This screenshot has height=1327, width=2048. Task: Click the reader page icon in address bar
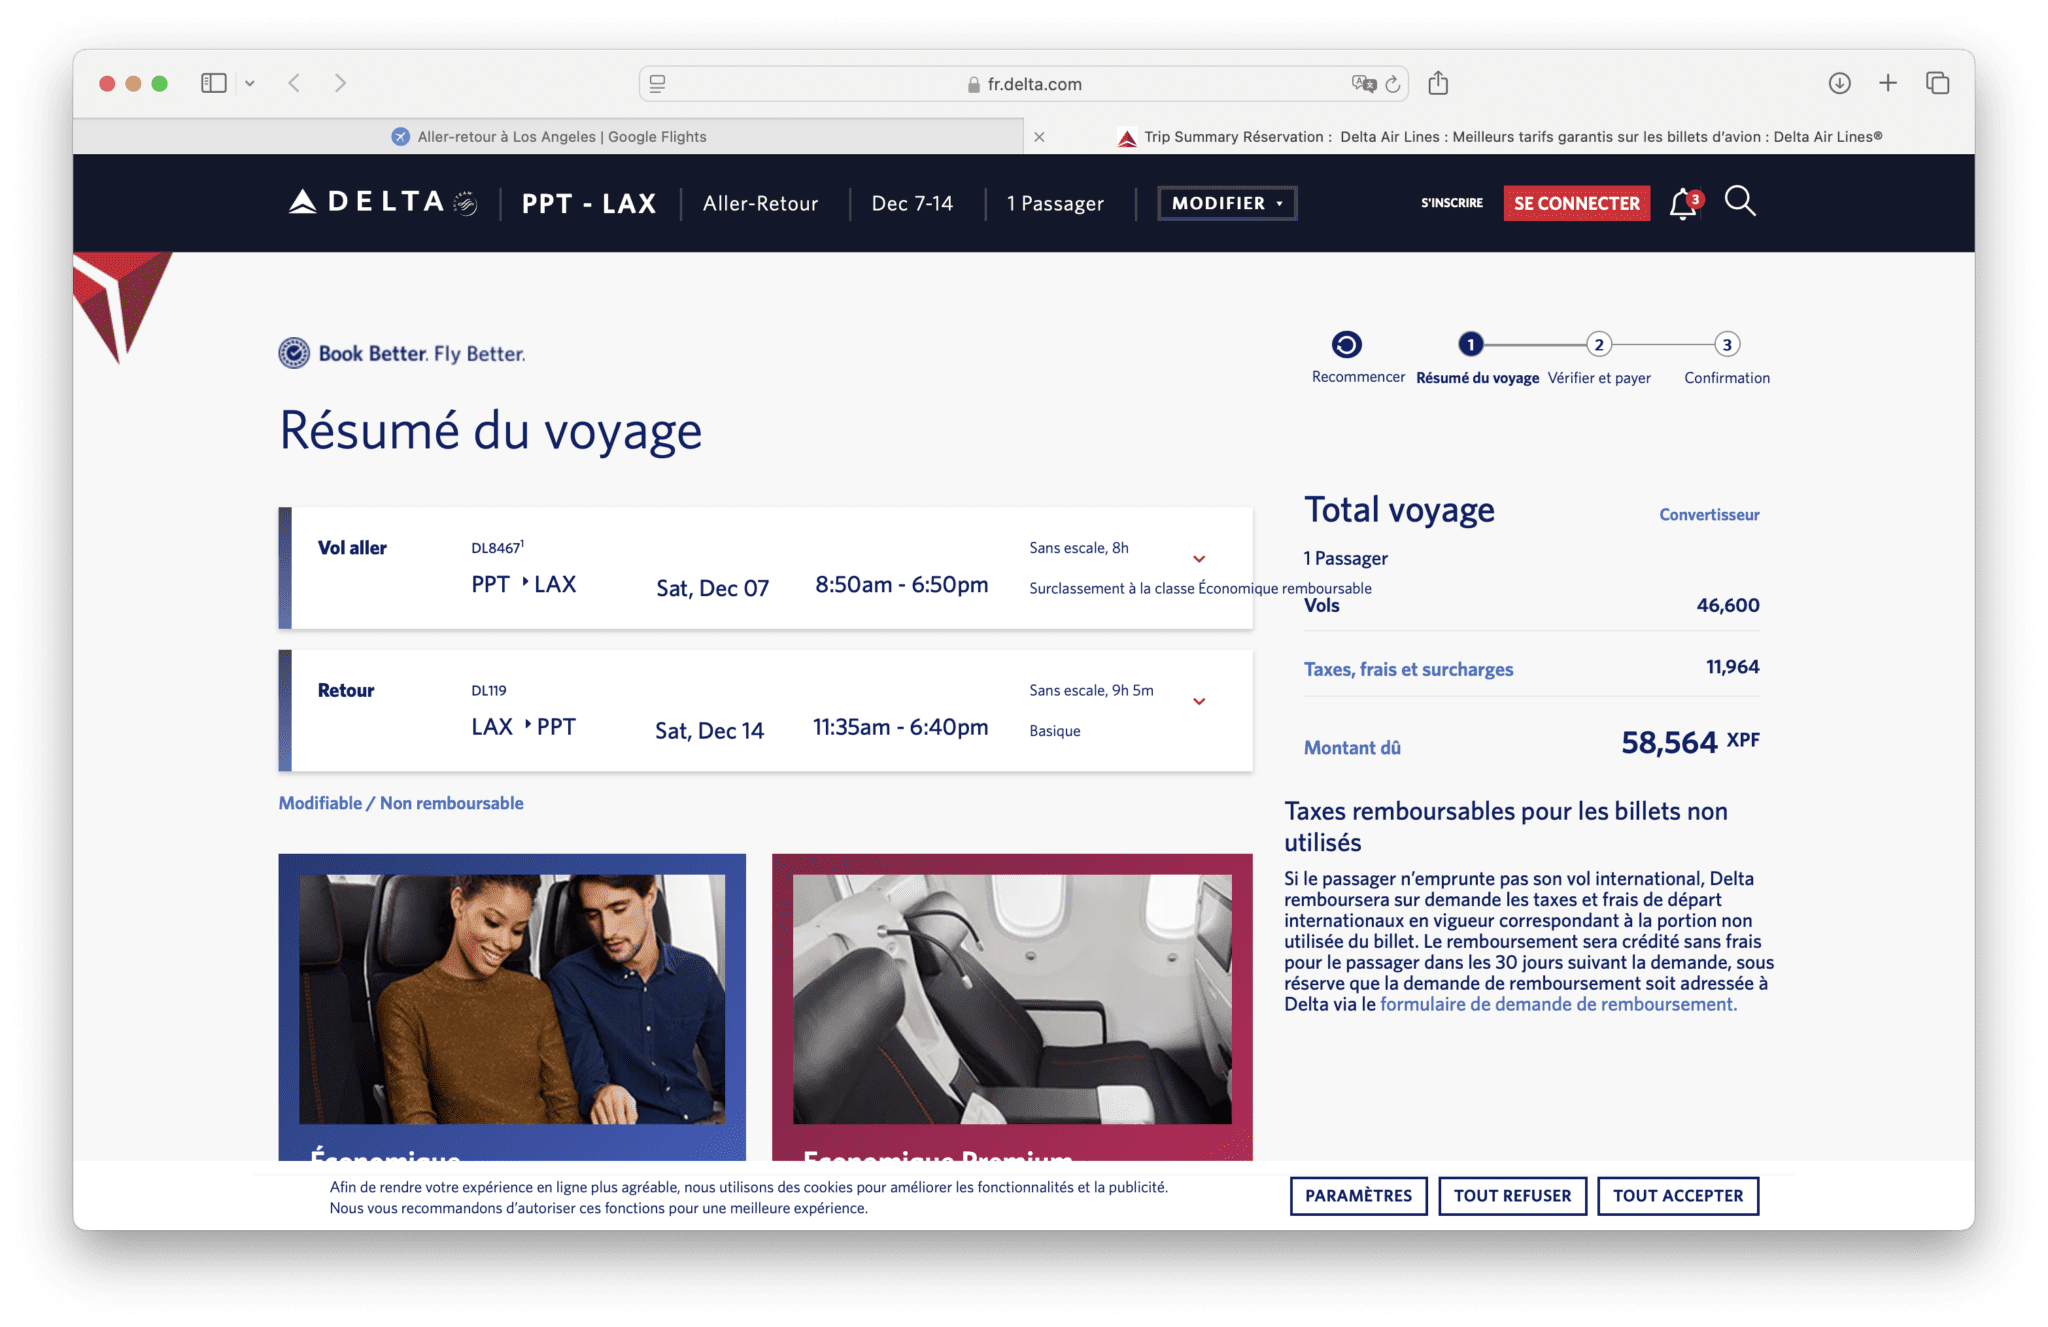point(657,84)
